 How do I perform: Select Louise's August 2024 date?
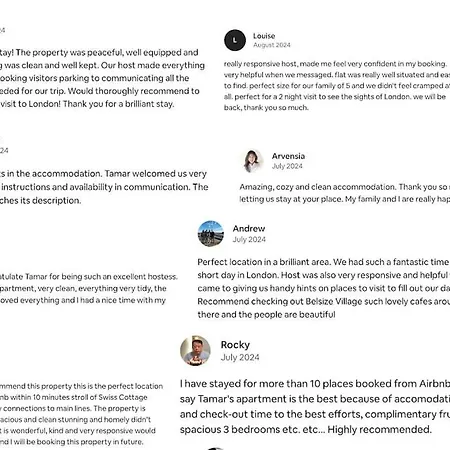(272, 45)
